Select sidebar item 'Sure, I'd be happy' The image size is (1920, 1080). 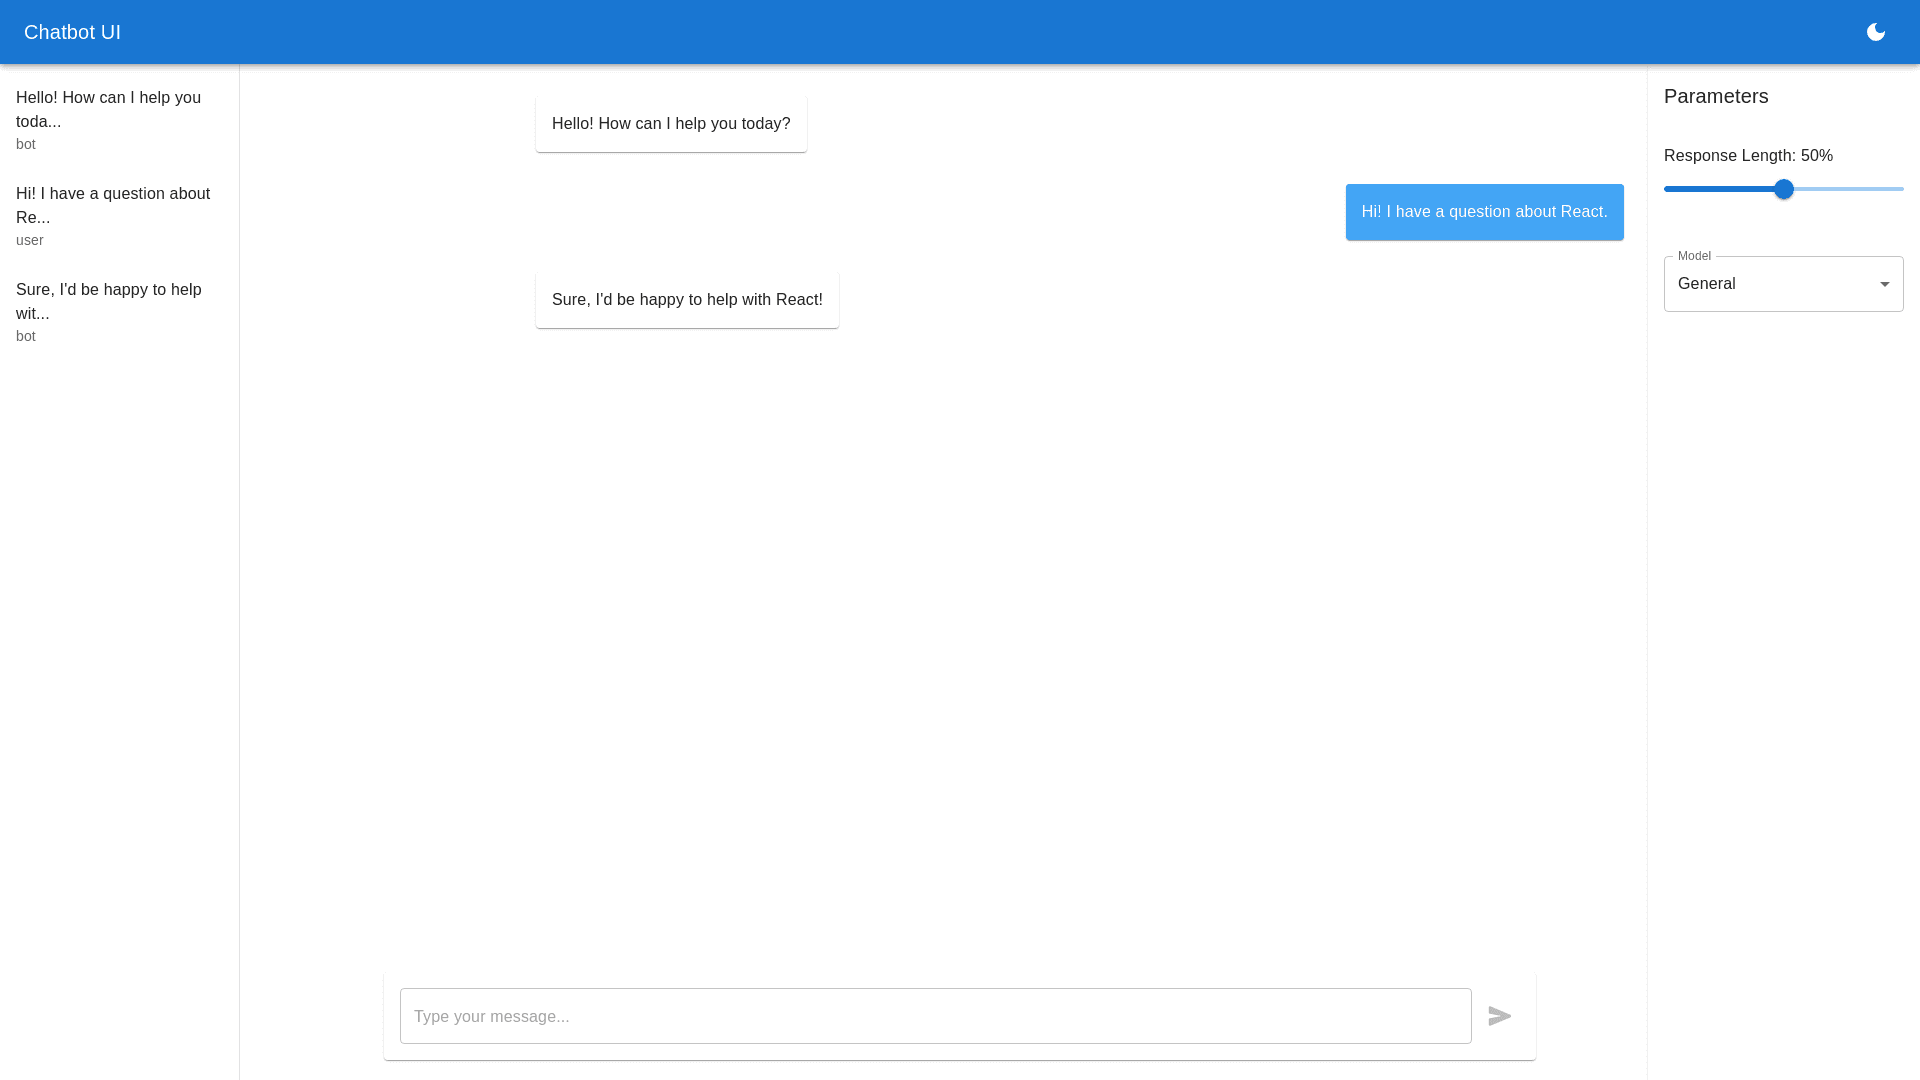coord(108,301)
